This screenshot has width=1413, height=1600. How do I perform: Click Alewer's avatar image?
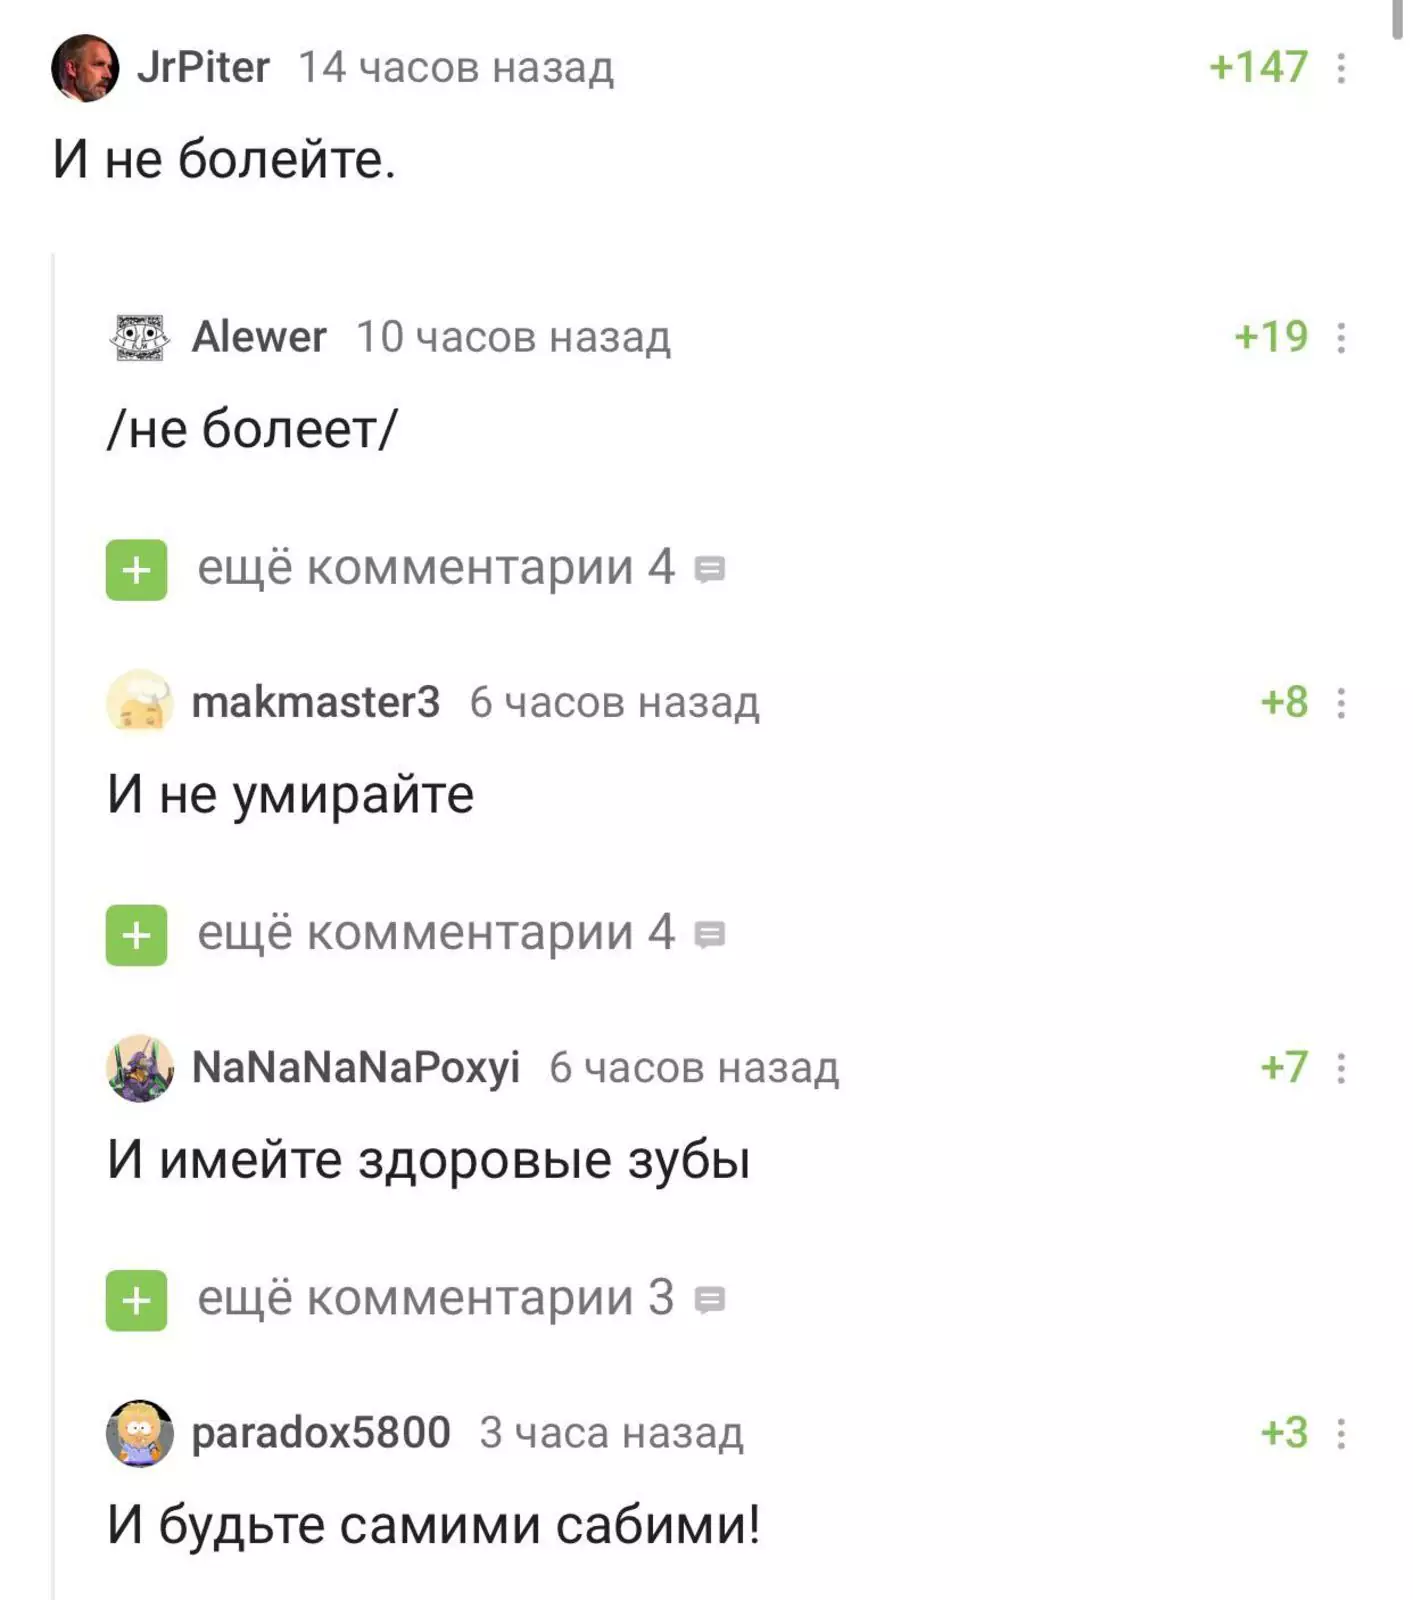(139, 338)
